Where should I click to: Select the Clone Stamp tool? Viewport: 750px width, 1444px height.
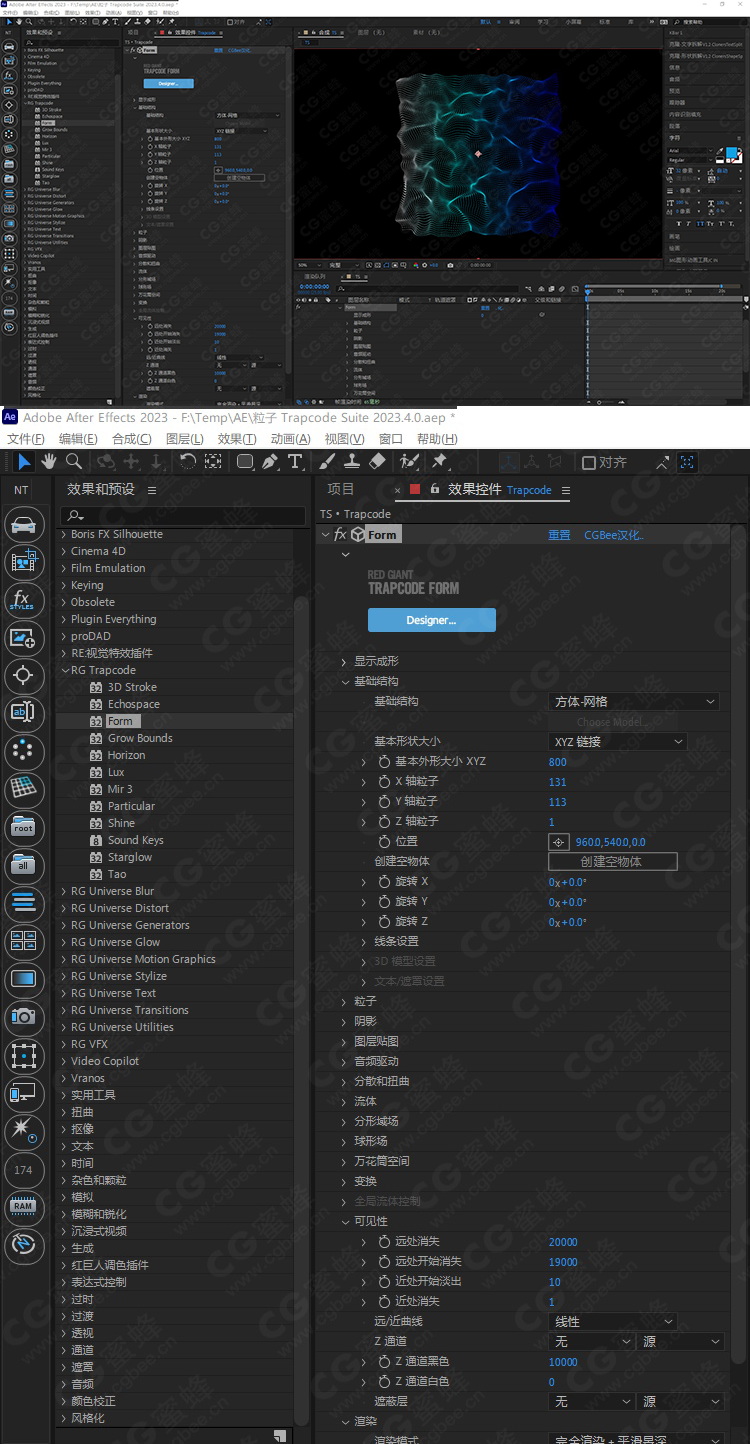(x=352, y=461)
